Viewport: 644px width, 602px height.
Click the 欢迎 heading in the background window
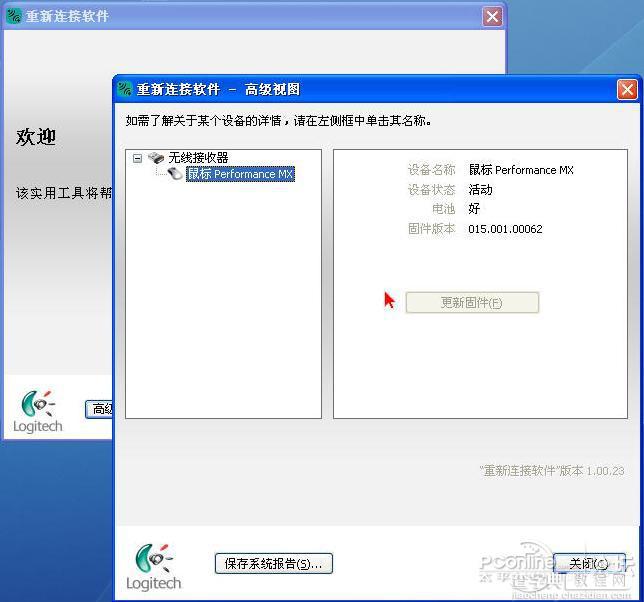[36, 137]
